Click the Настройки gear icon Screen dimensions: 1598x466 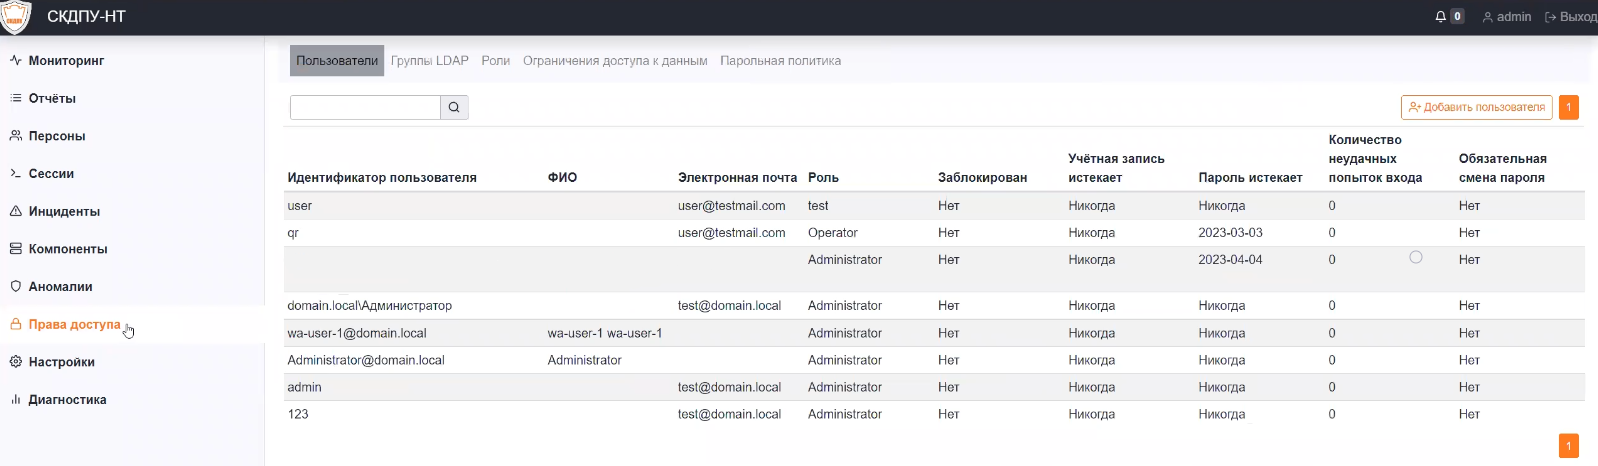[x=16, y=362]
